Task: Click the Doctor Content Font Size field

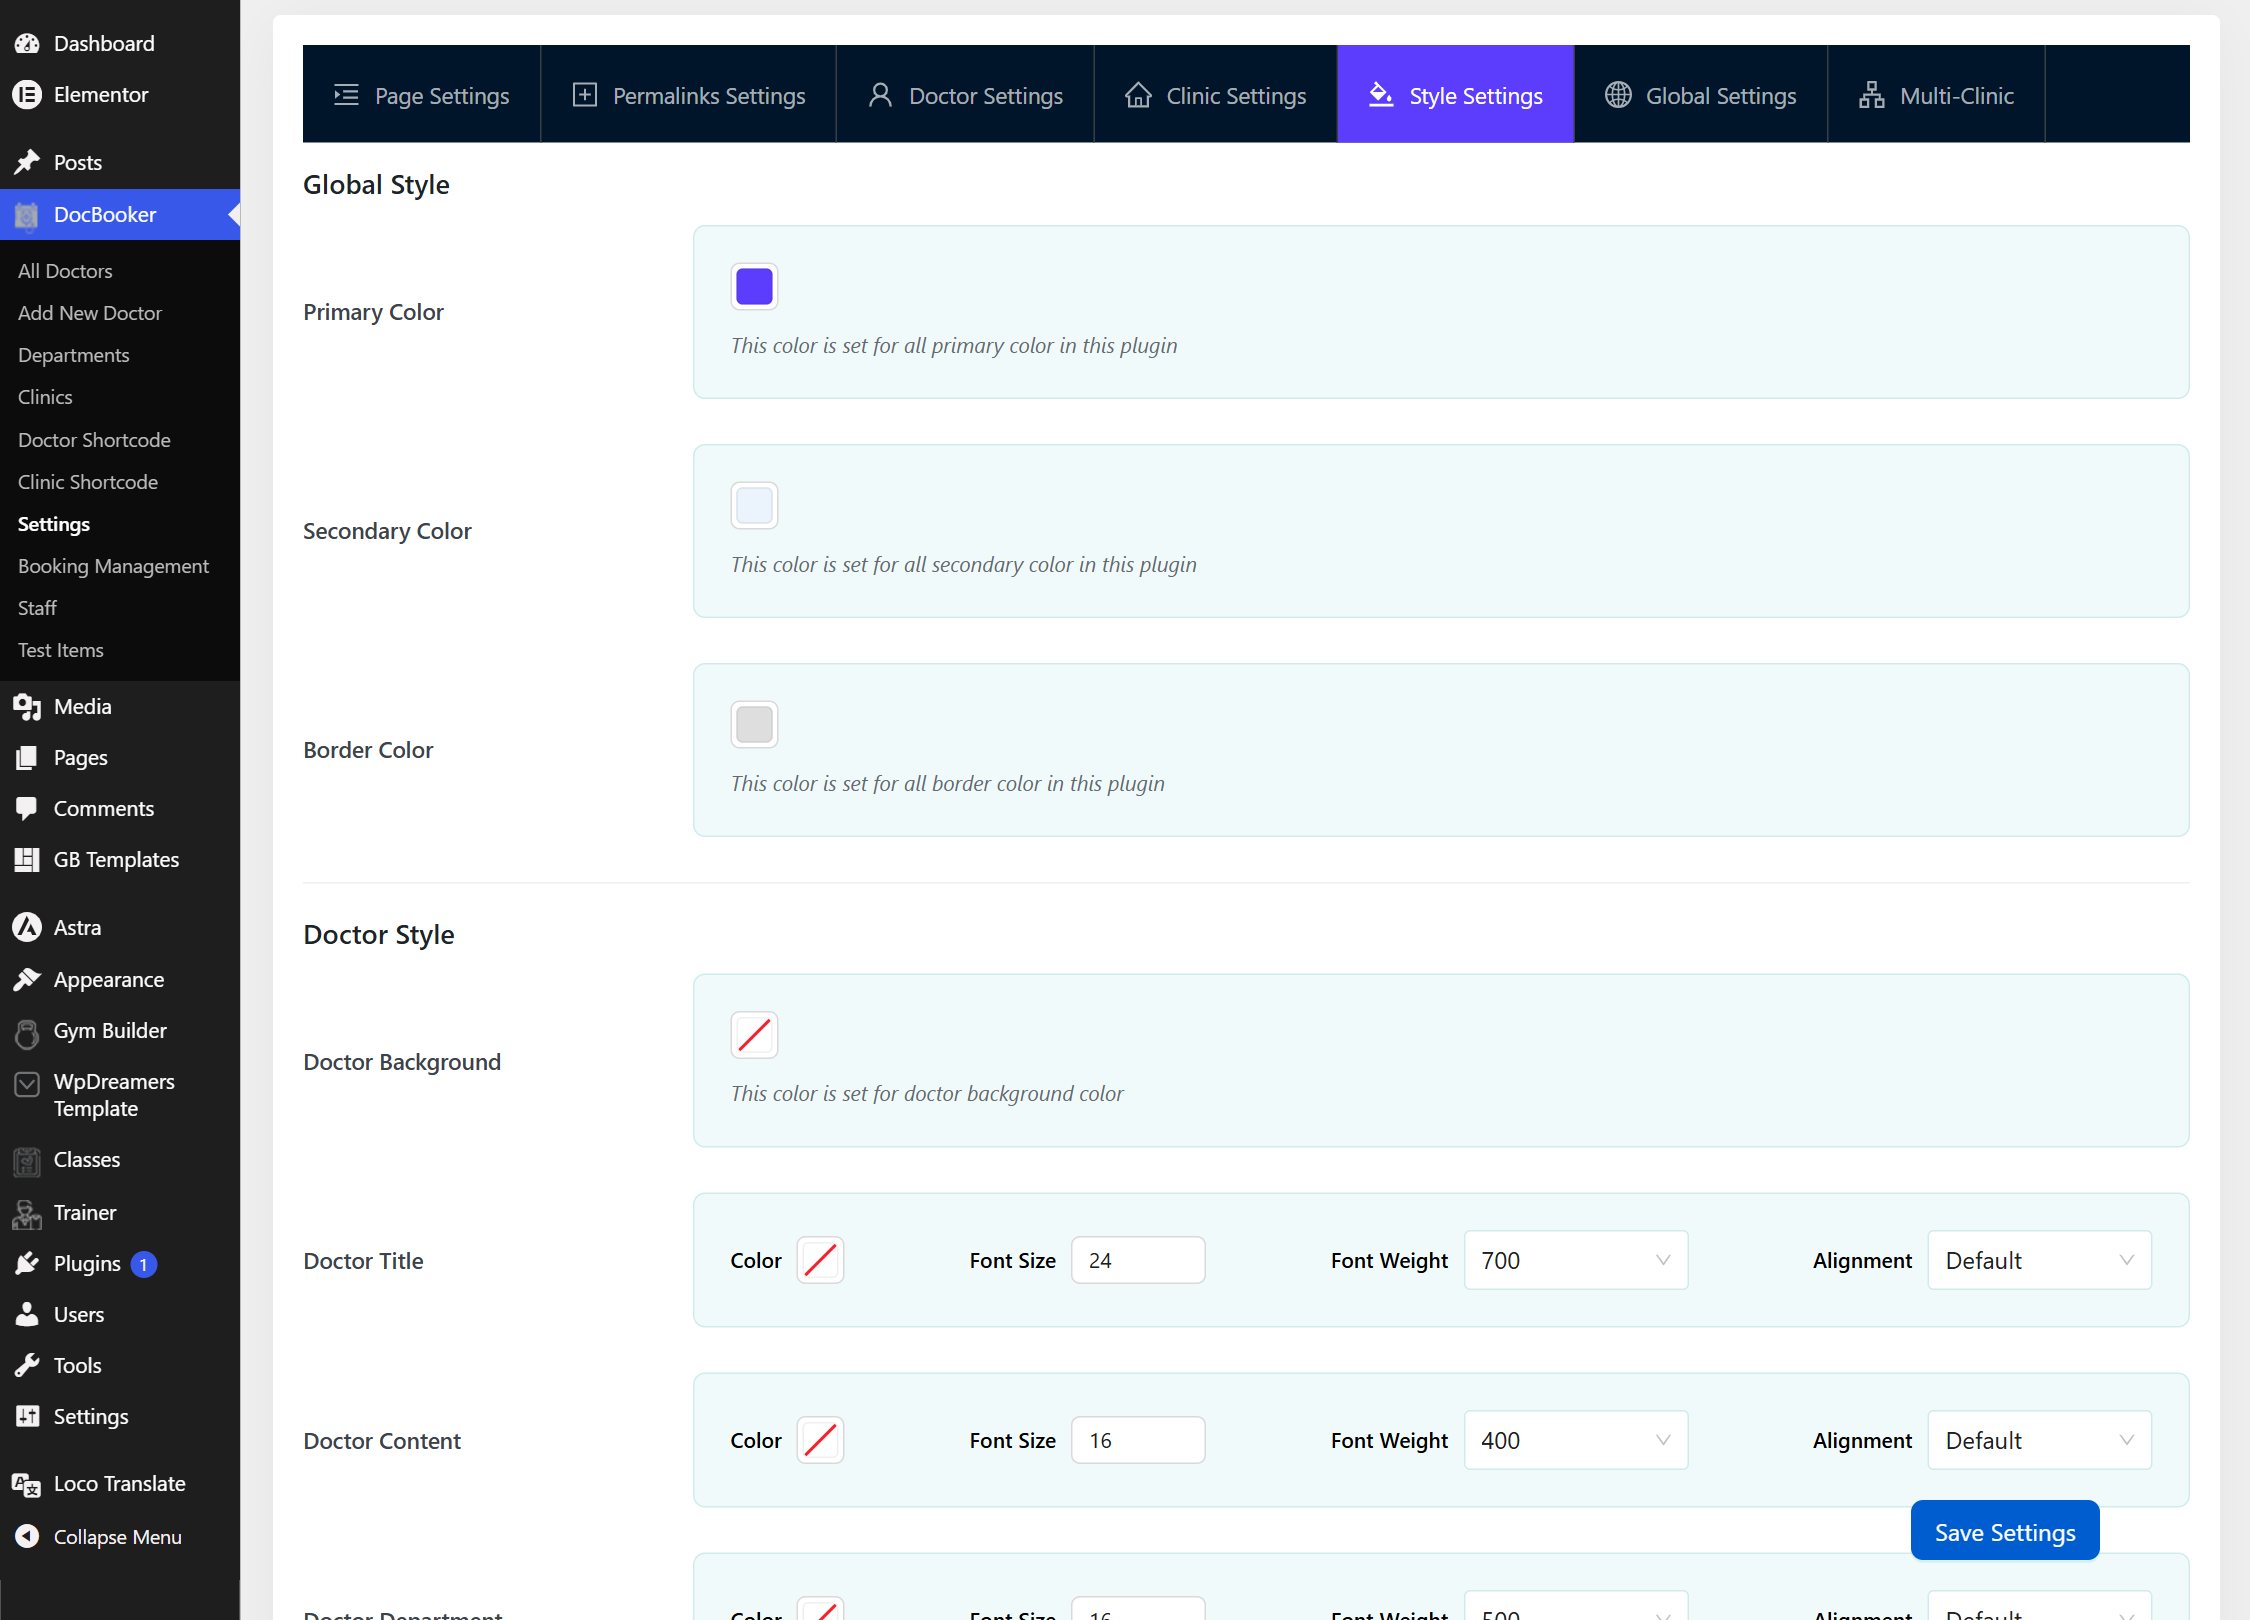Action: coord(1138,1440)
